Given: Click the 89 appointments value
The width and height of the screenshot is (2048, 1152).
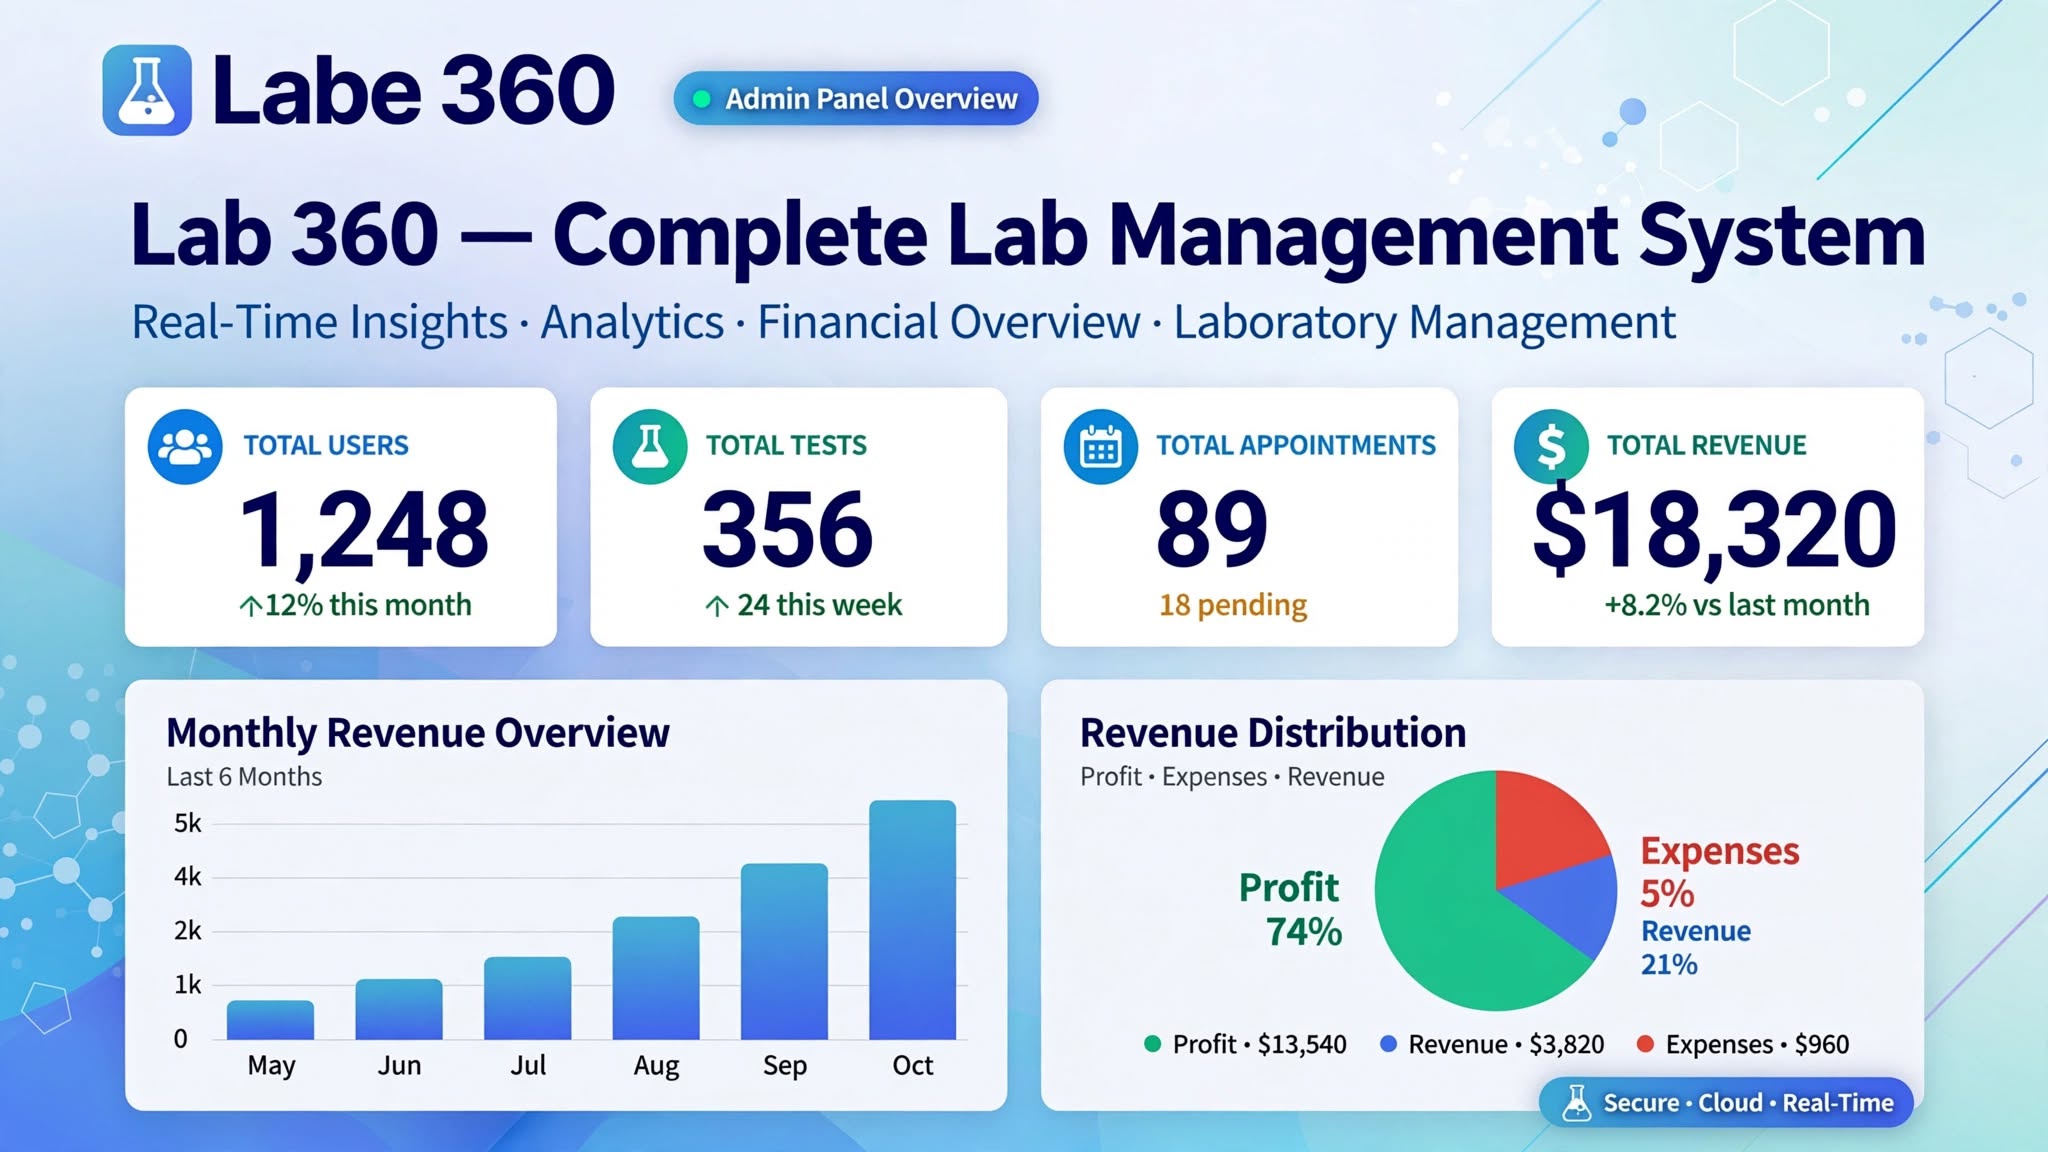Looking at the screenshot, I should click(x=1212, y=528).
